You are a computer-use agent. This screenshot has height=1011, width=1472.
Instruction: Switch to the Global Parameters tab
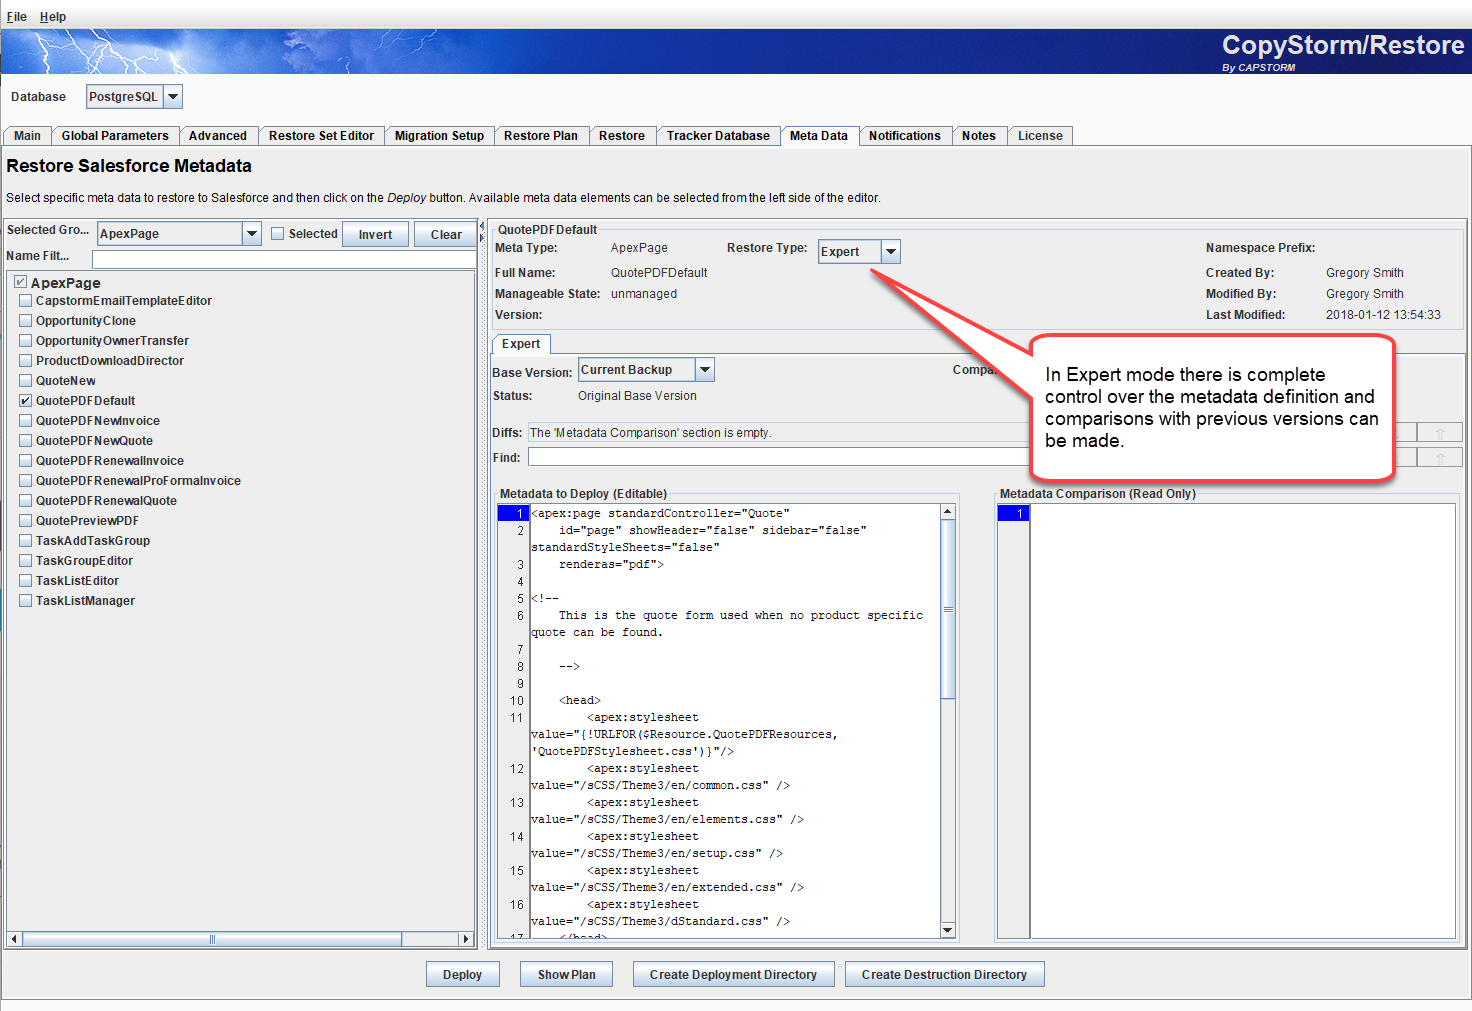[x=115, y=136]
